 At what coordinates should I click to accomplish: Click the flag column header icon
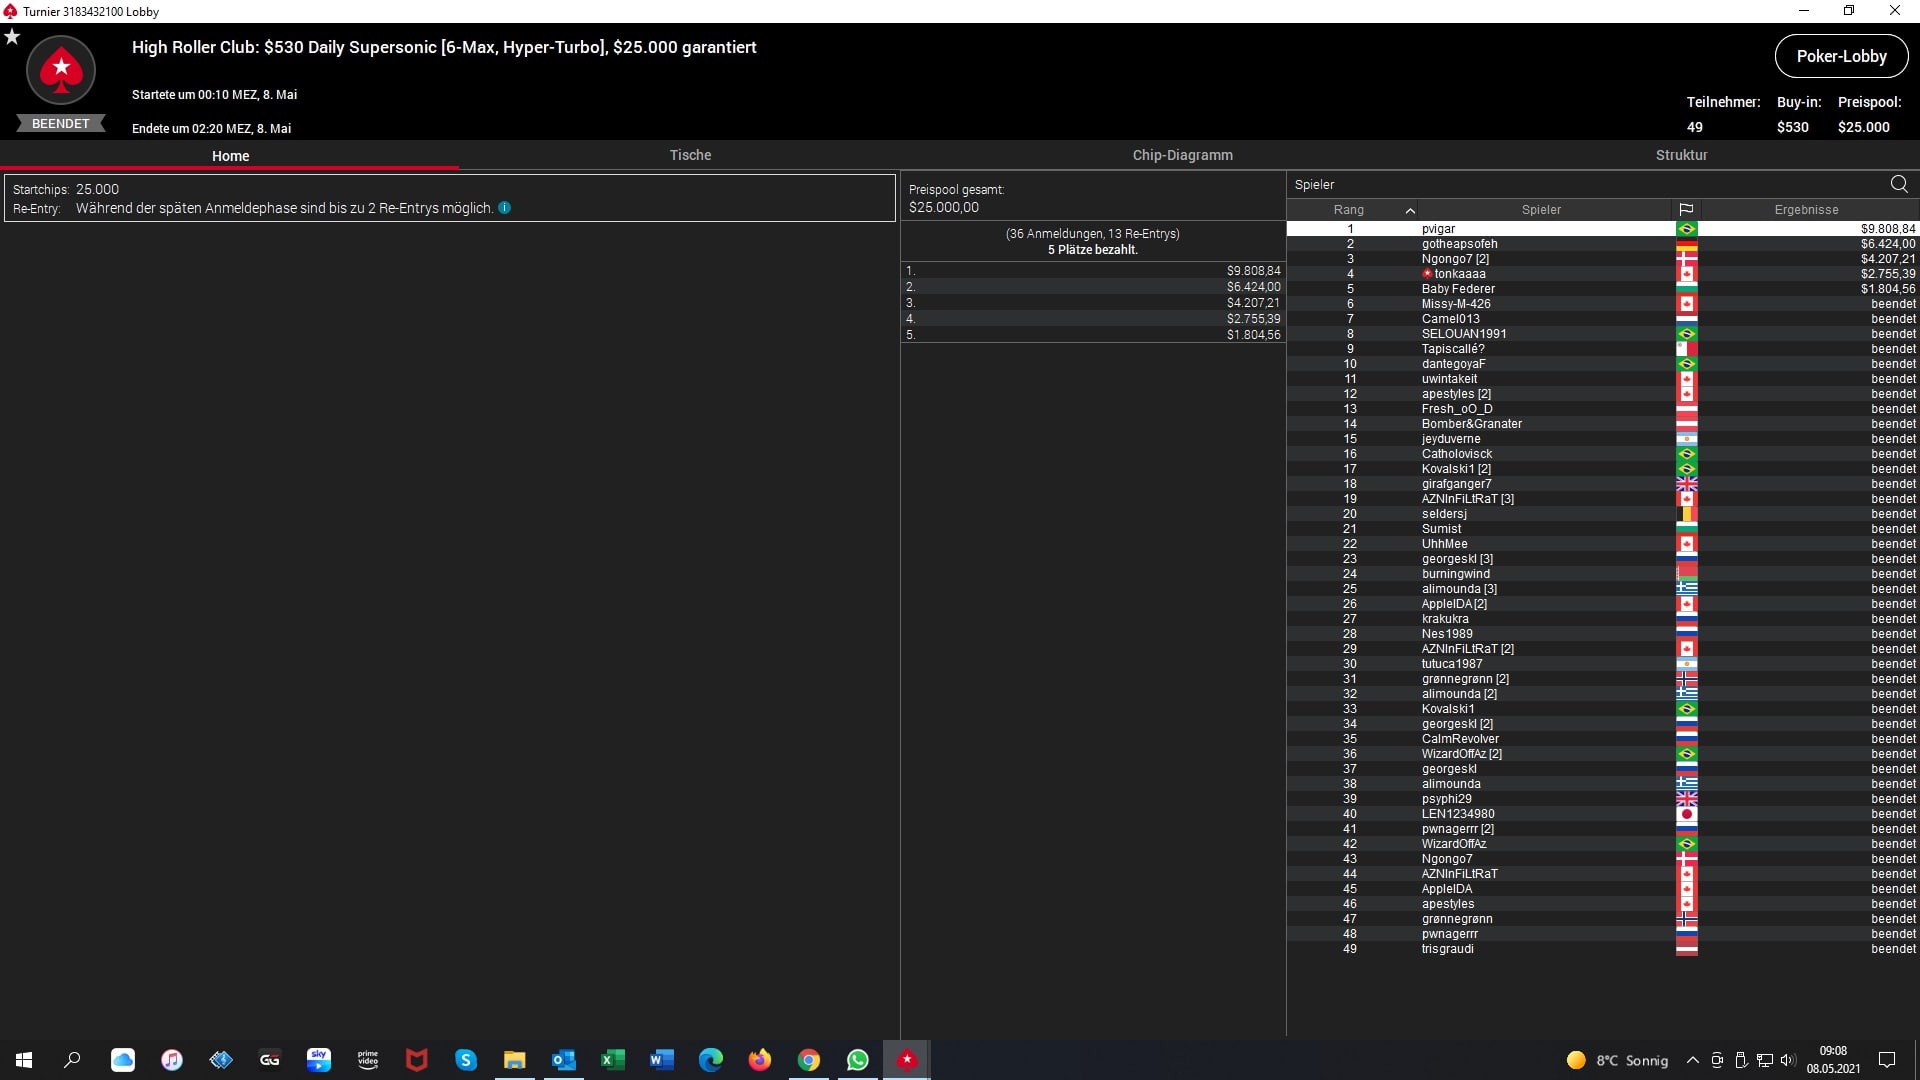(1686, 210)
